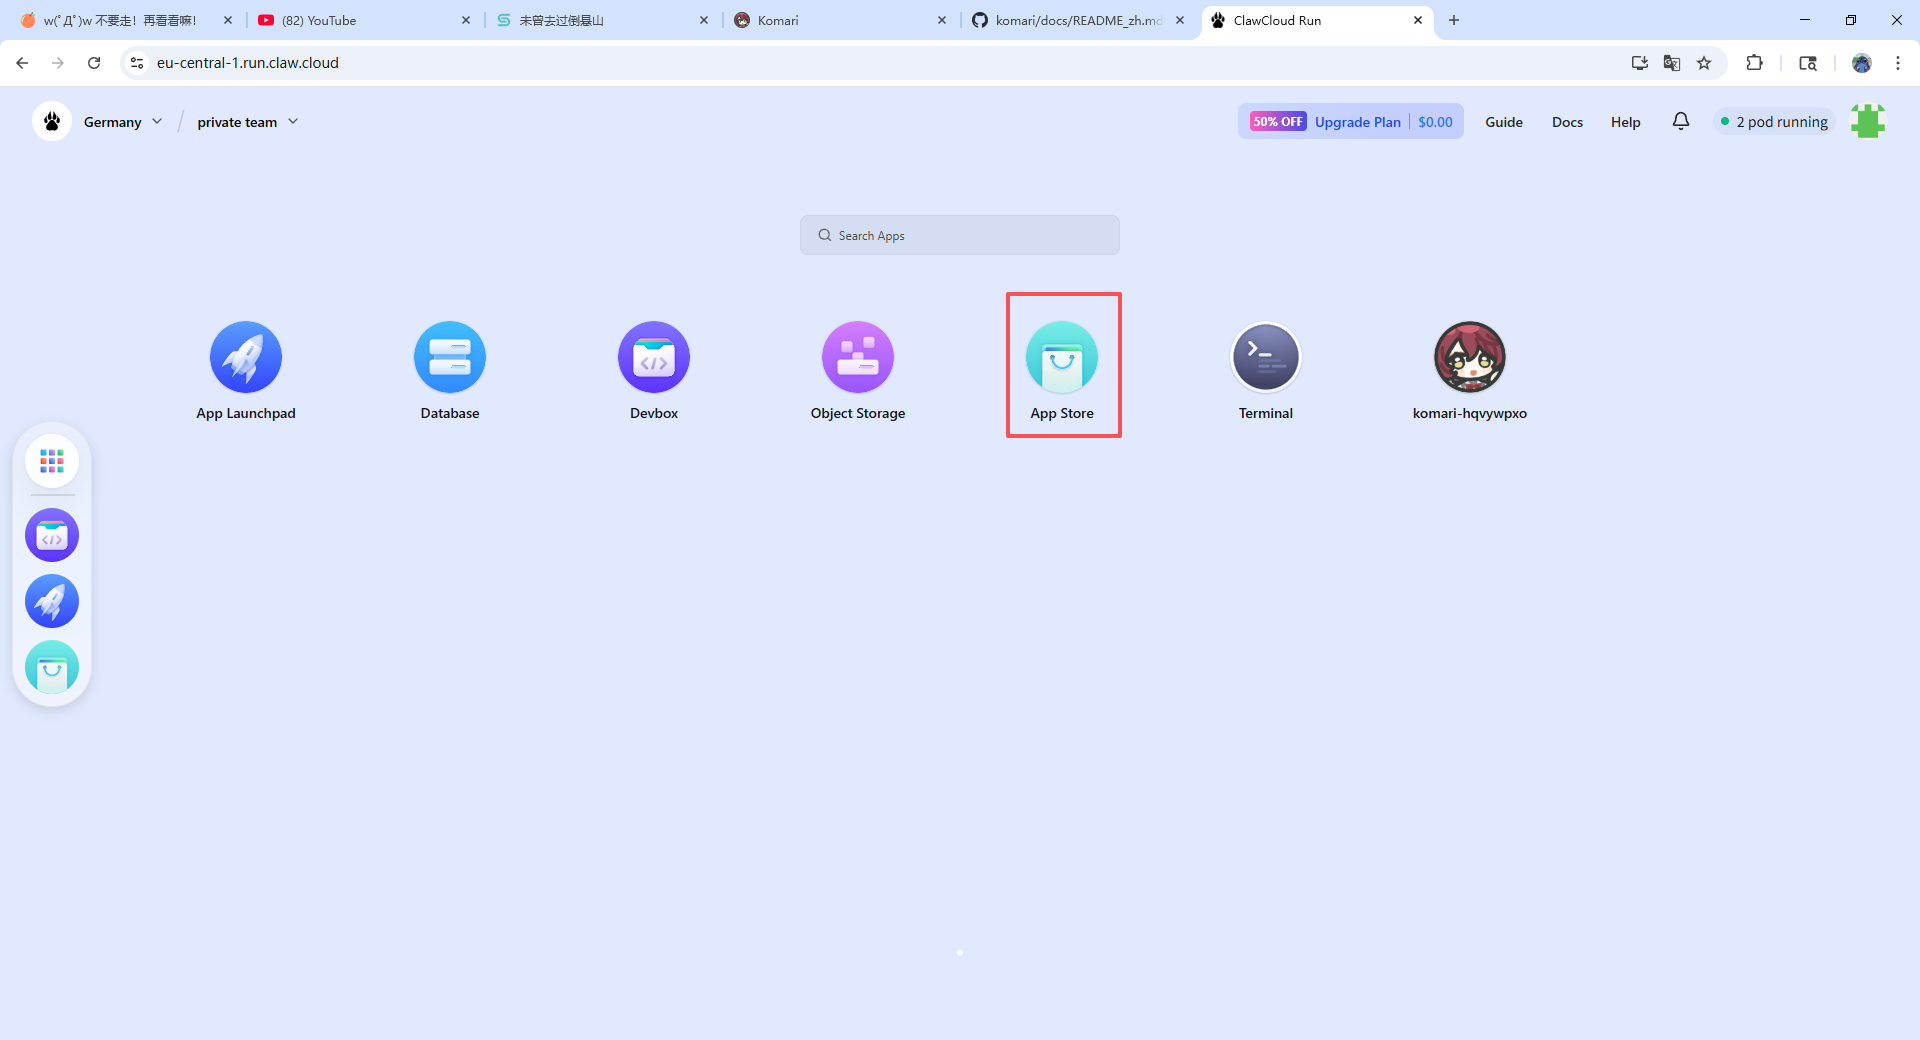Click the Upgrade Plan button
Viewport: 1920px width, 1040px height.
coord(1357,122)
